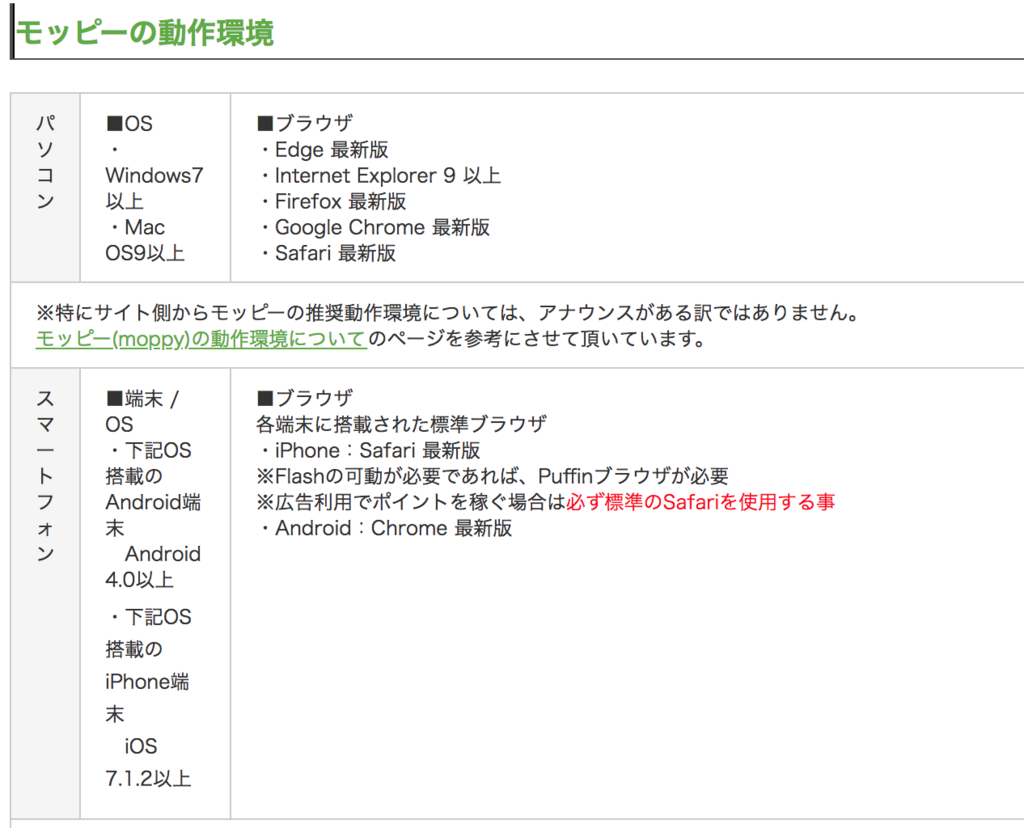Click the ※広告利用でポイントを稼ぐ場合は text
1024x828 pixels.
point(411,502)
